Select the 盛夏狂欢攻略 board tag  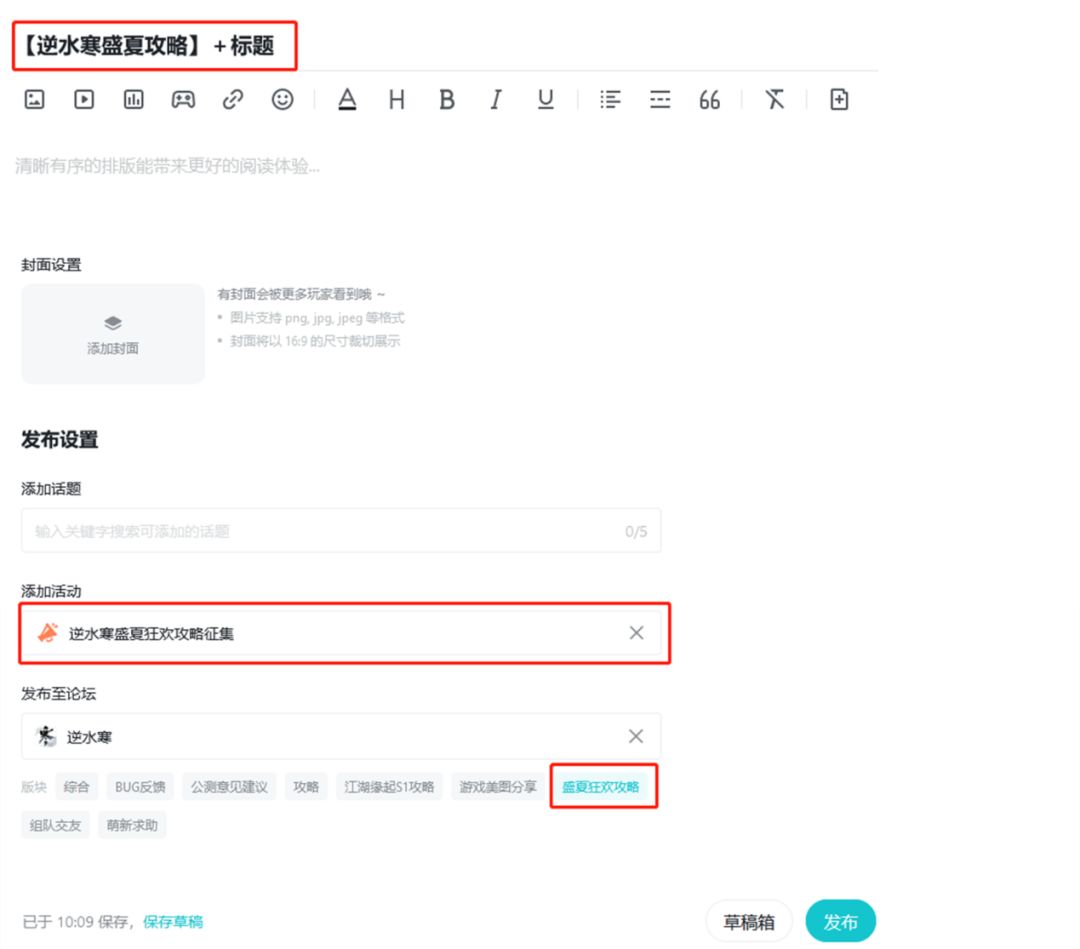[x=601, y=786]
